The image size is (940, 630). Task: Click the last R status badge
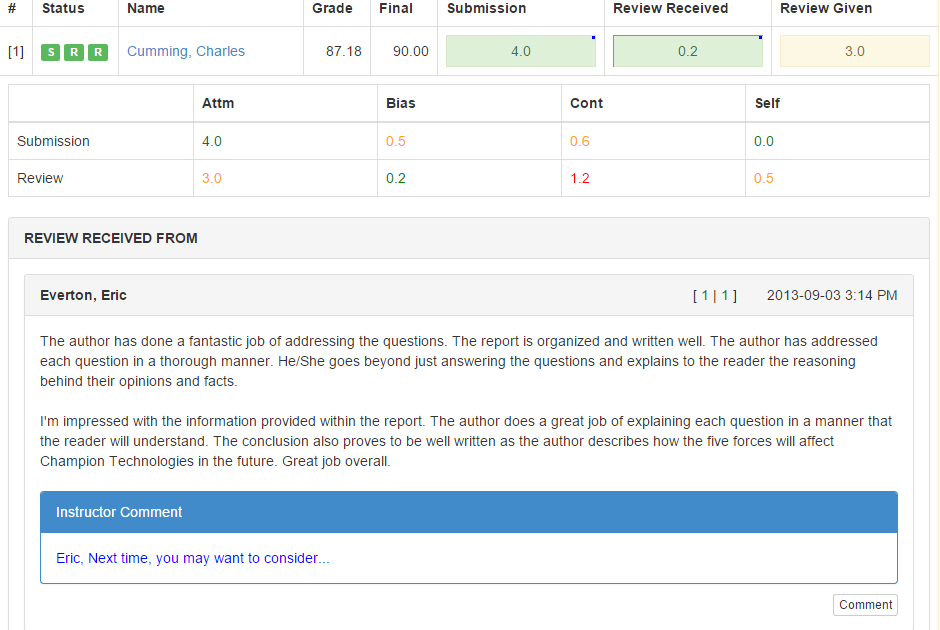pyautogui.click(x=97, y=52)
